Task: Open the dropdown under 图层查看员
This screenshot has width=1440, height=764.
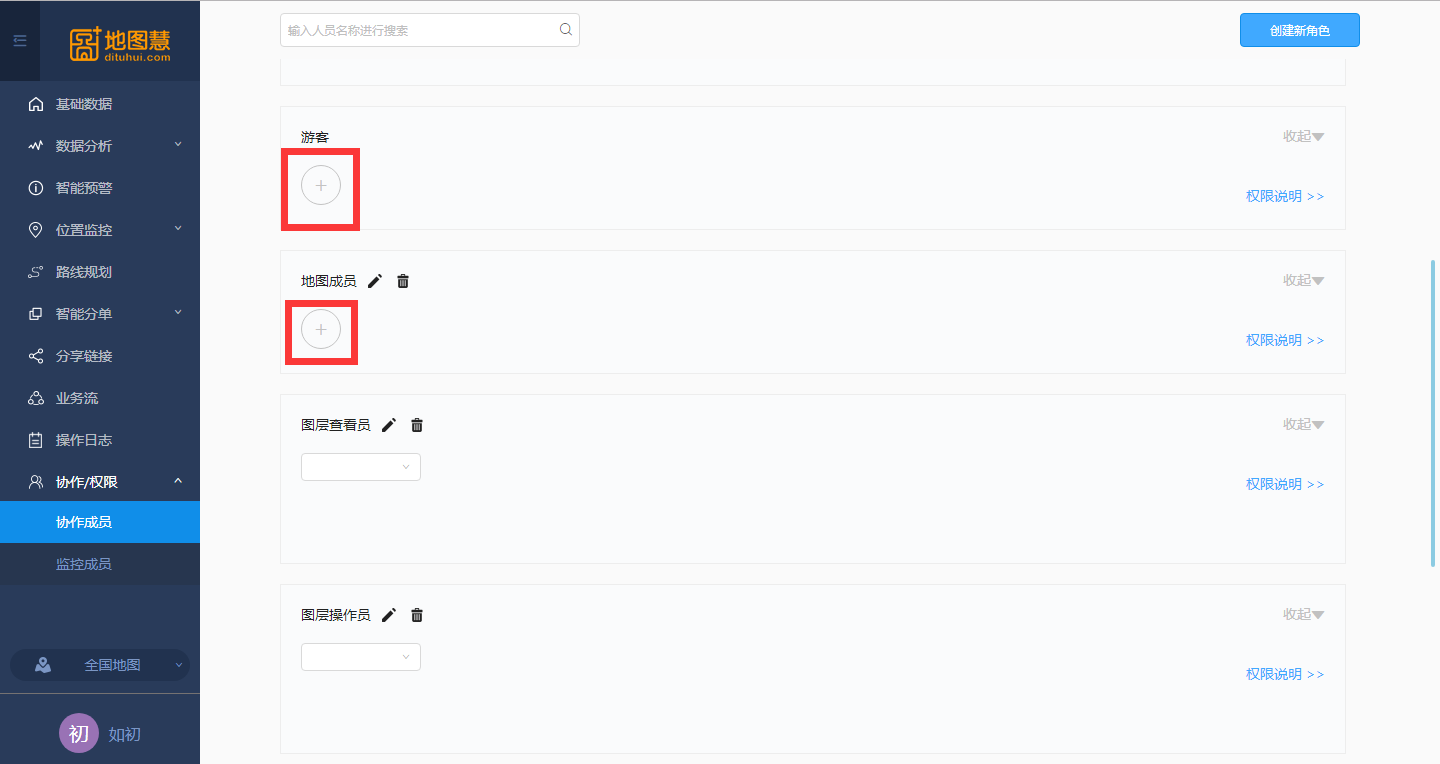Action: [x=361, y=467]
